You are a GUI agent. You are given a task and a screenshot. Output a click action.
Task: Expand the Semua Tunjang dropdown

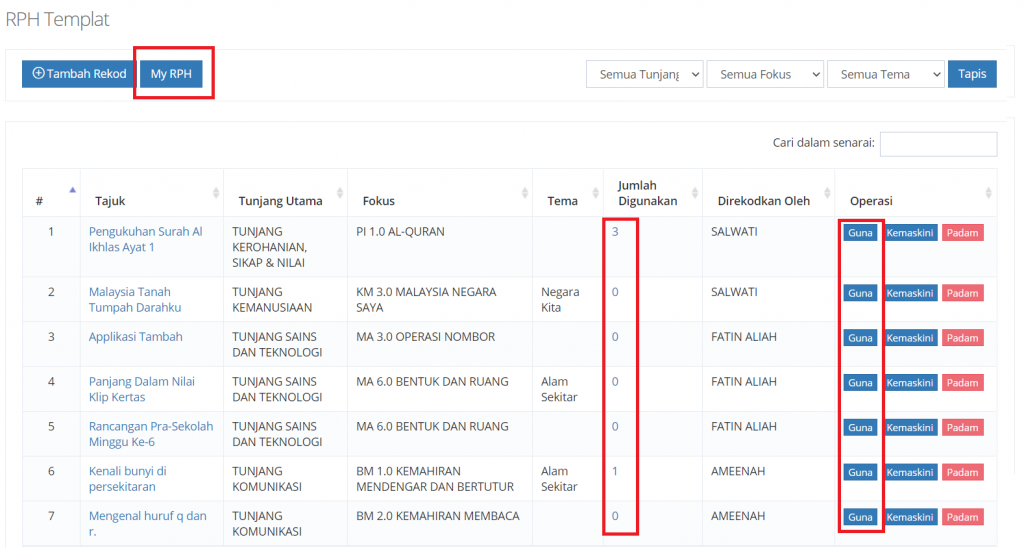[644, 74]
